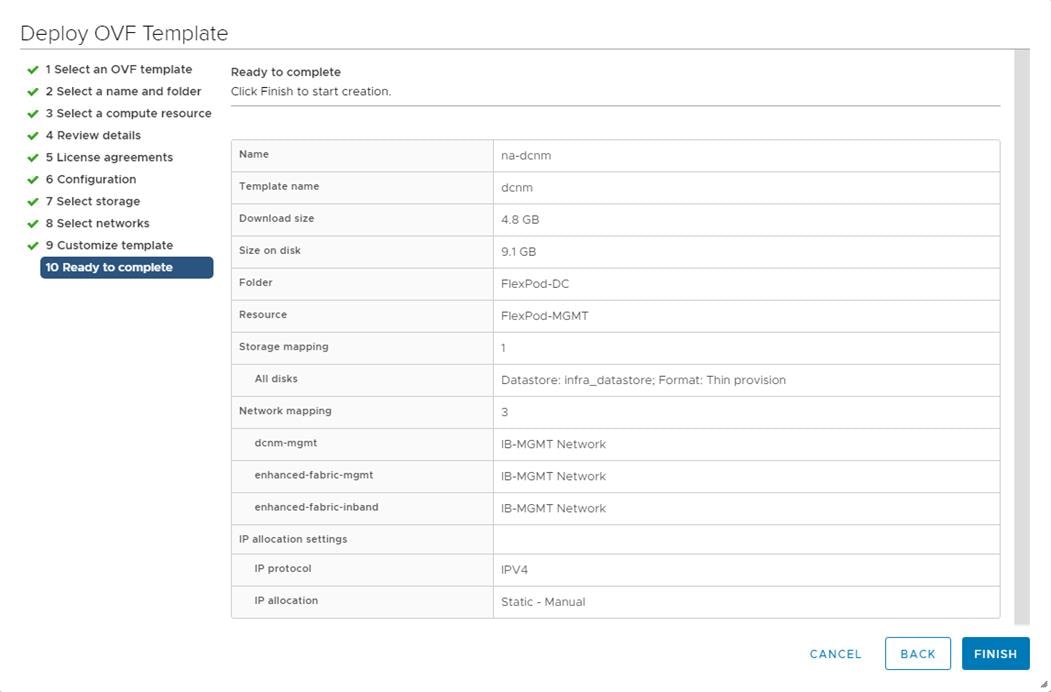Image resolution: width=1051 pixels, height=692 pixels.
Task: Click the enhanced-fabric-mgmt label
Action: [314, 475]
